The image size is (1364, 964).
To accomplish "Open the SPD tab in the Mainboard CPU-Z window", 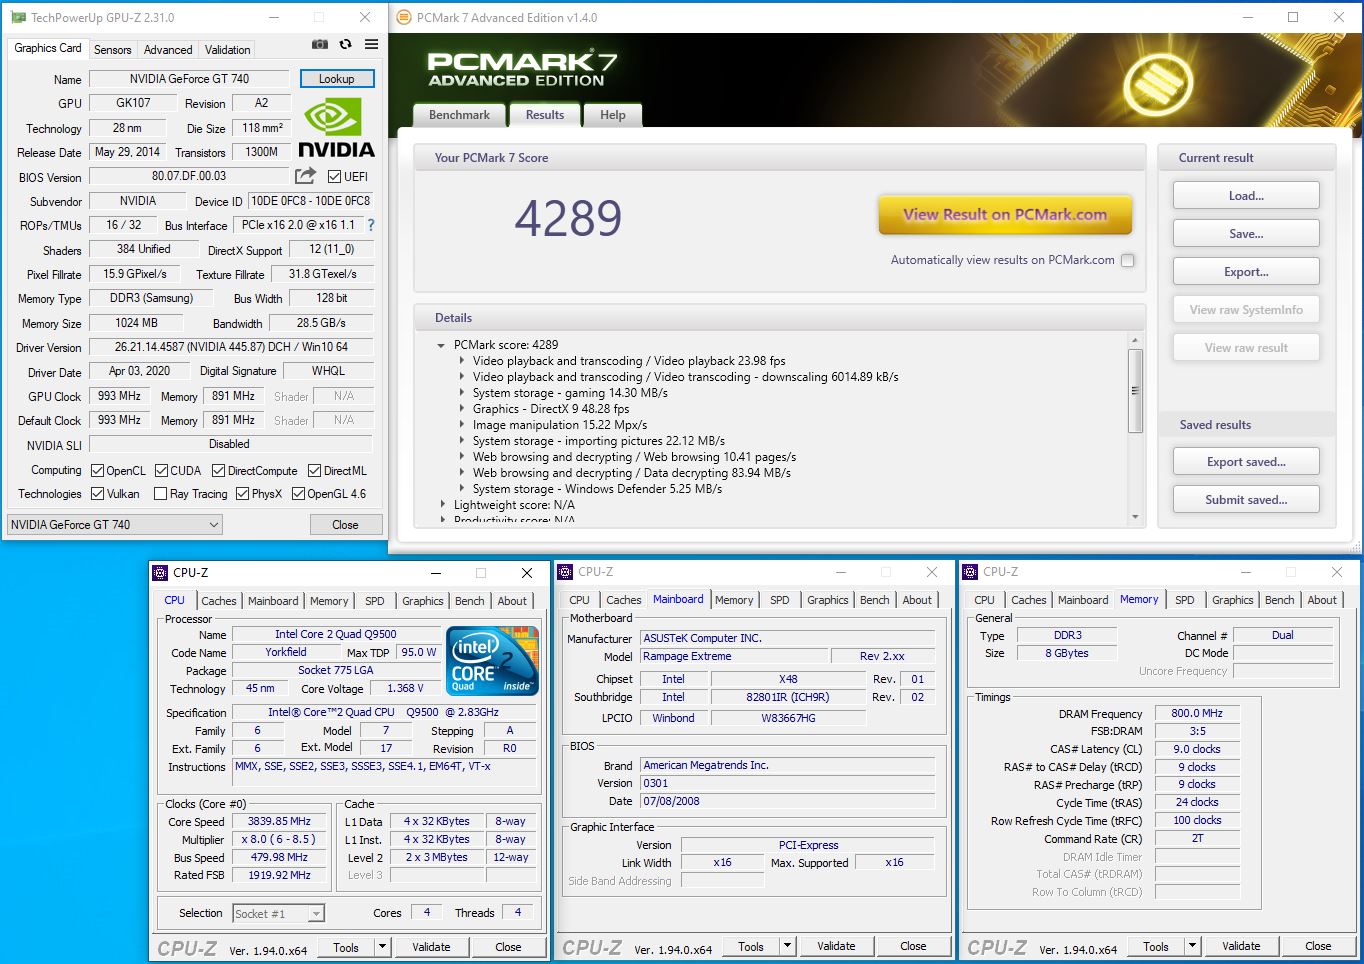I will [x=780, y=600].
